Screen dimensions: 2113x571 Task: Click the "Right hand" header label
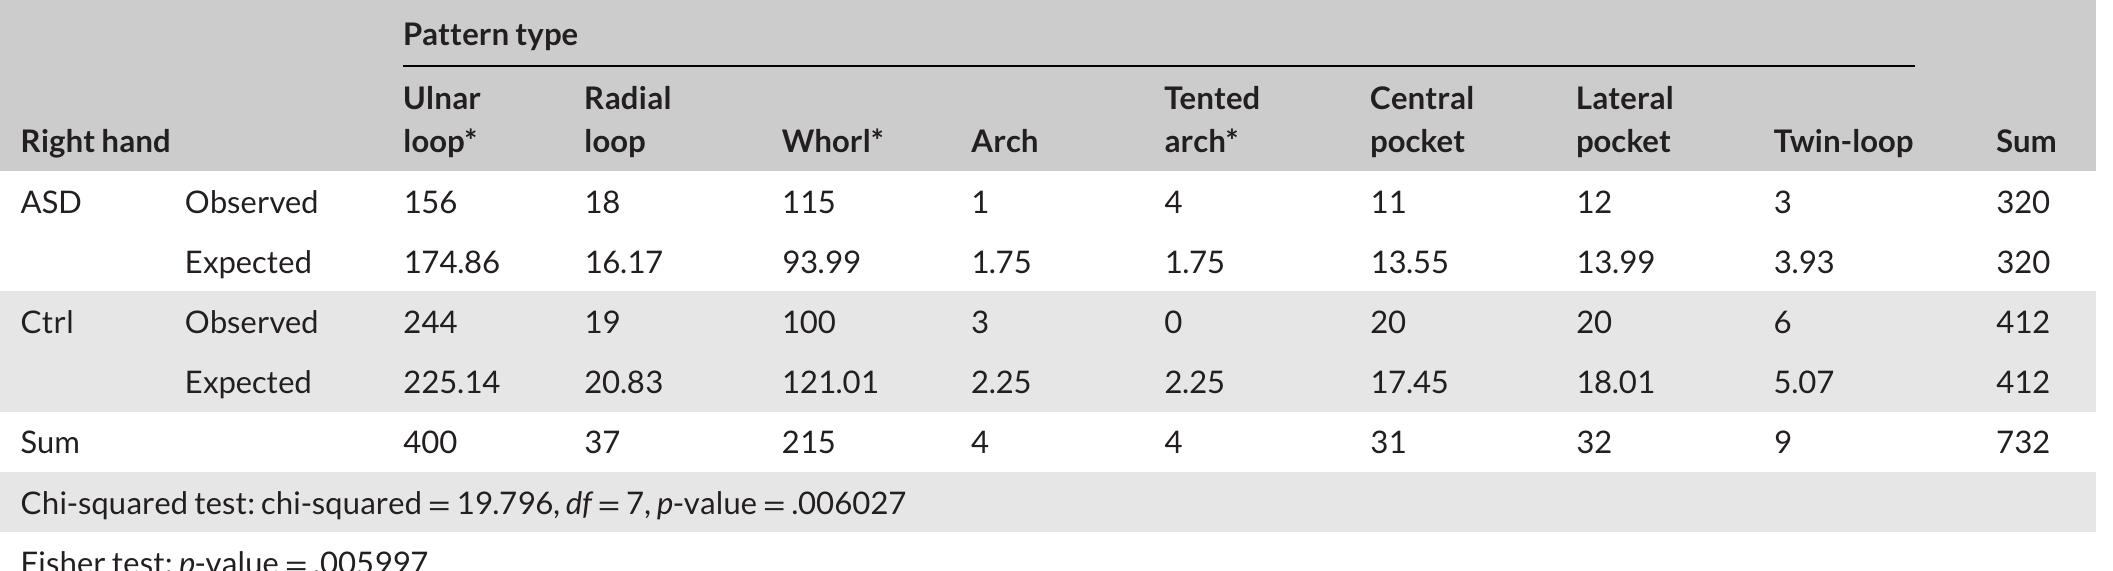pos(95,142)
